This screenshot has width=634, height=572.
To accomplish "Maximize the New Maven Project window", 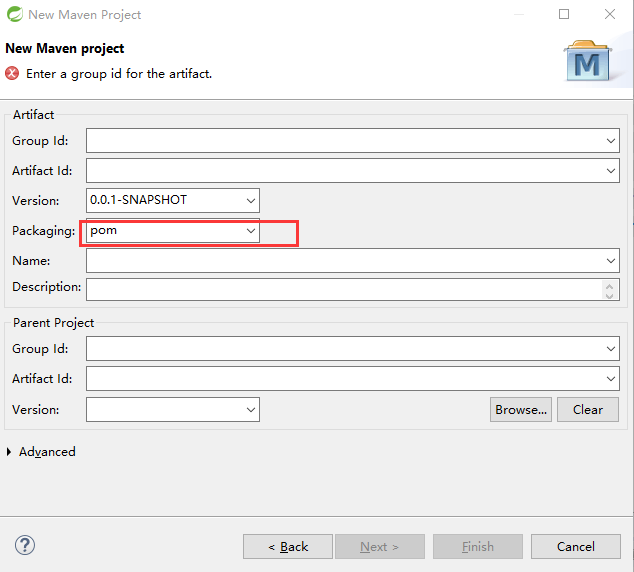I will click(564, 15).
